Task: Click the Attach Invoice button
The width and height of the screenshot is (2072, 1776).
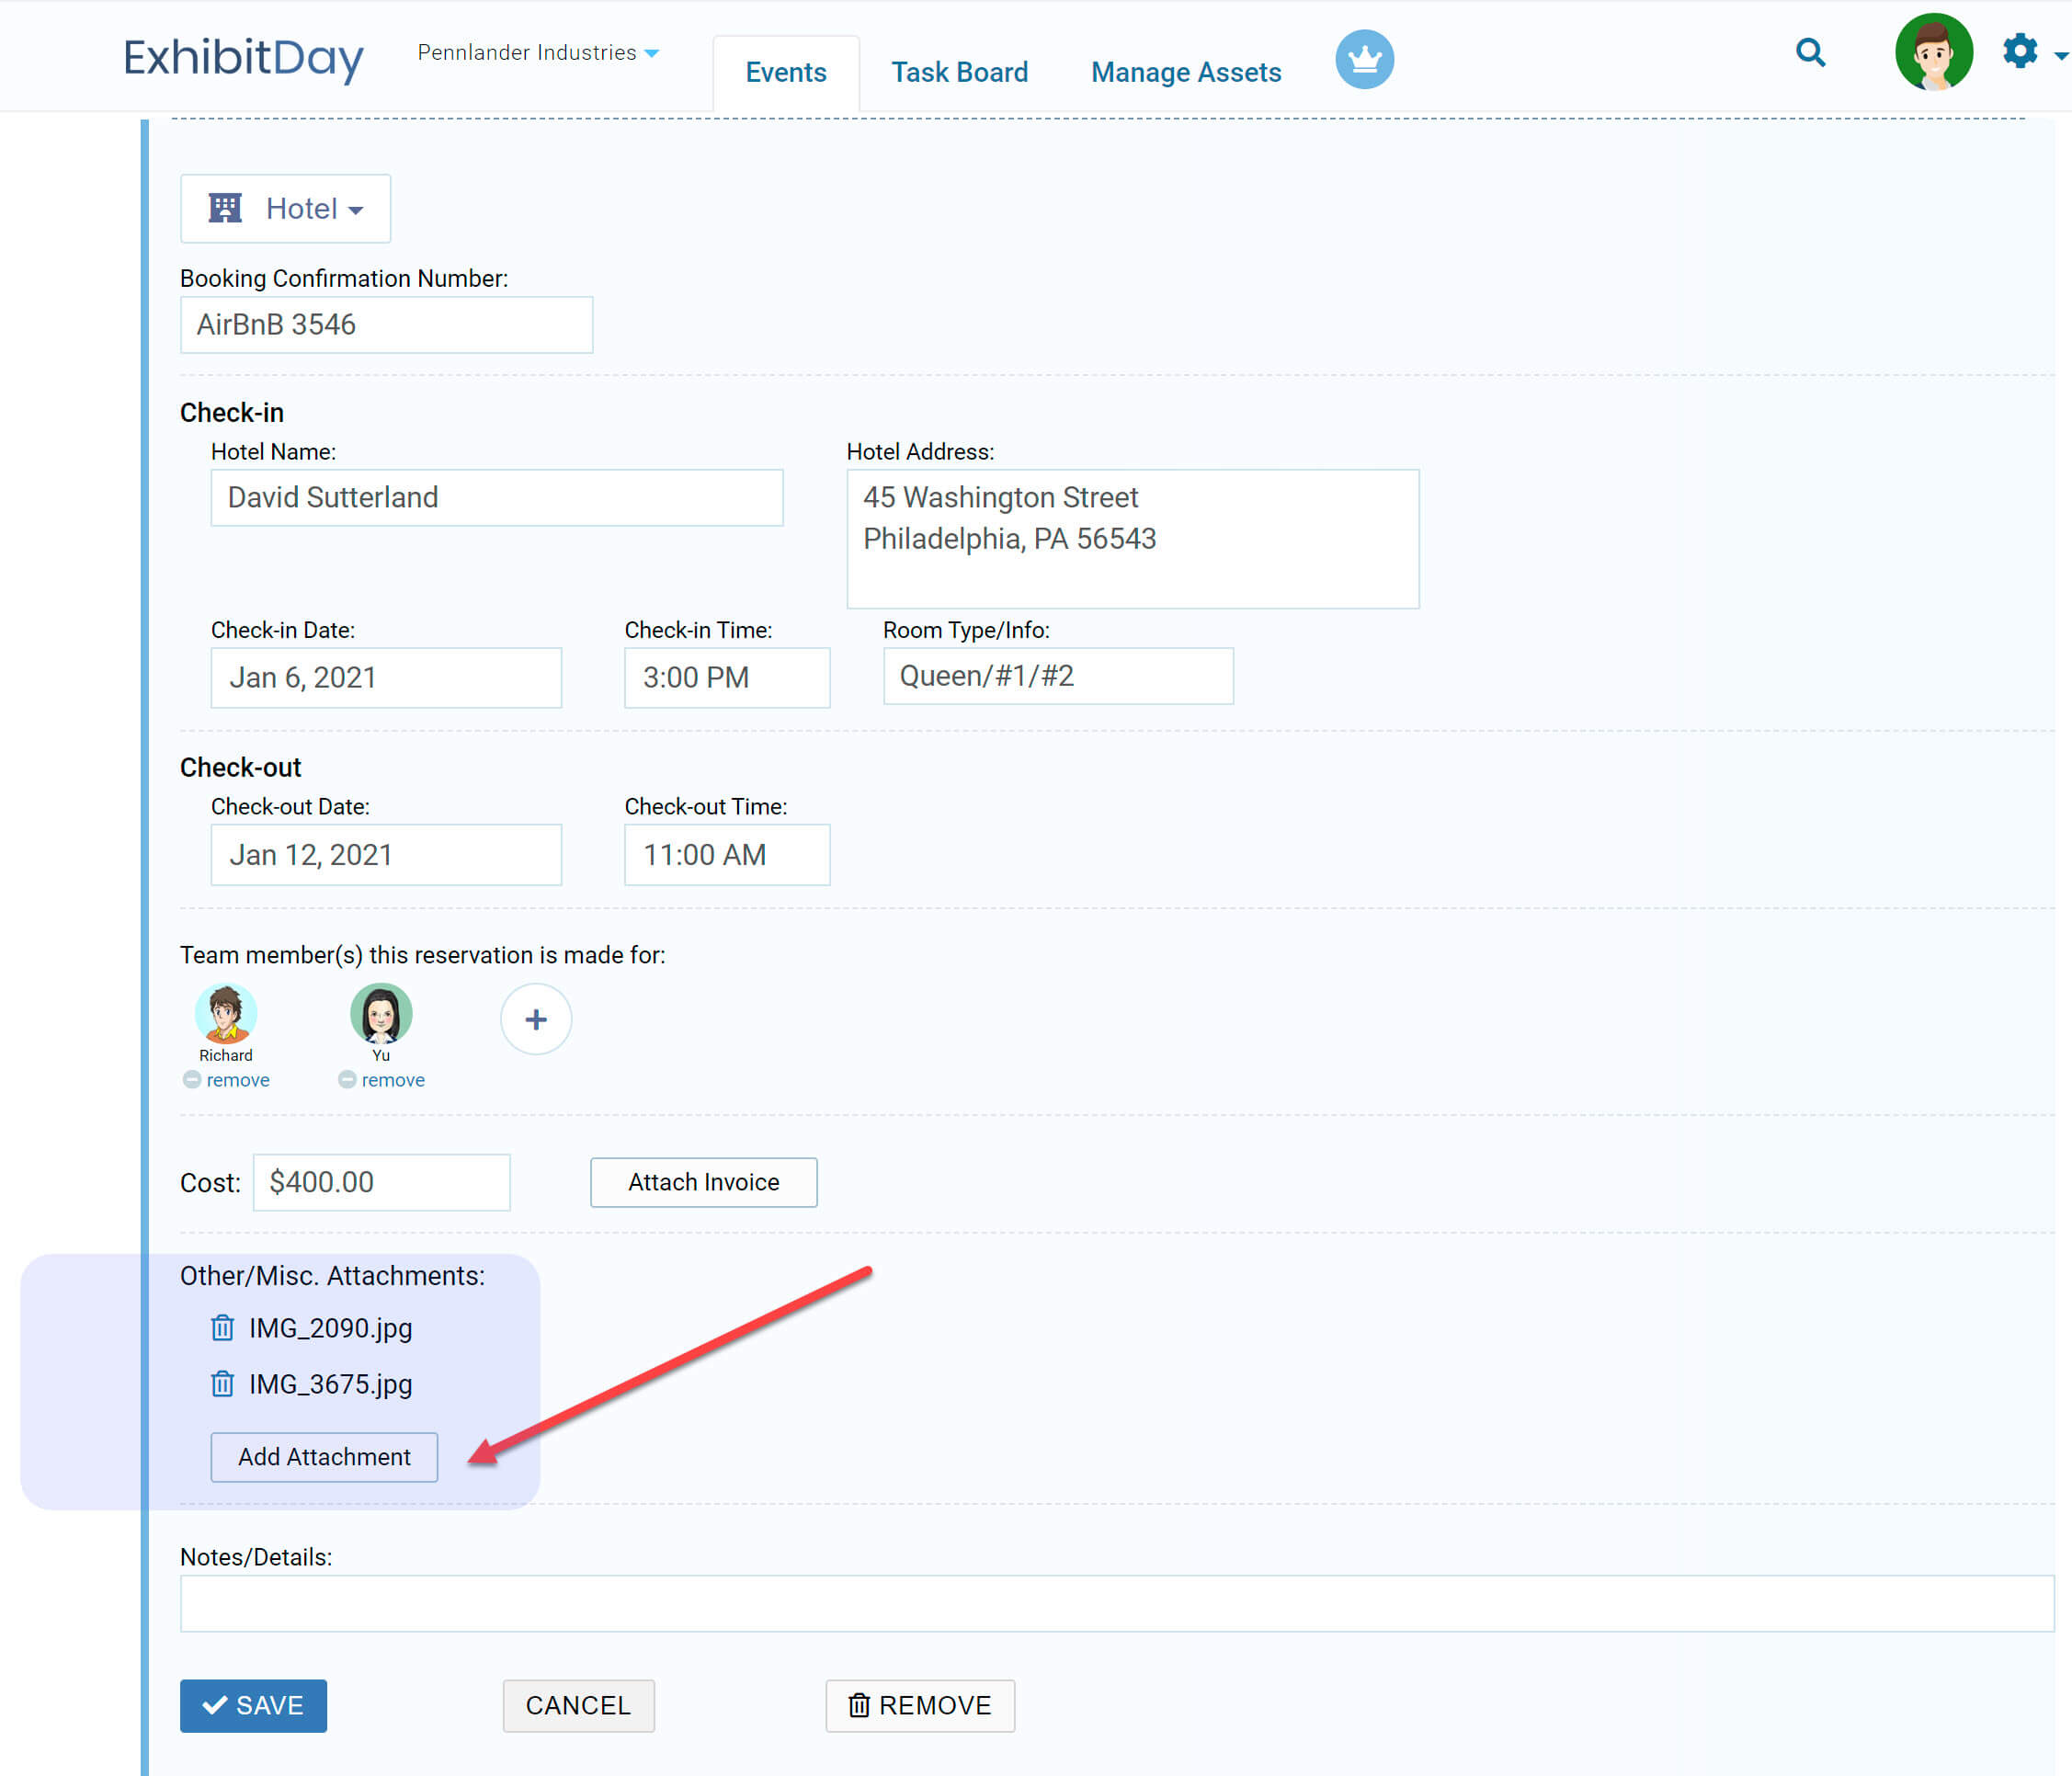Action: click(x=703, y=1182)
